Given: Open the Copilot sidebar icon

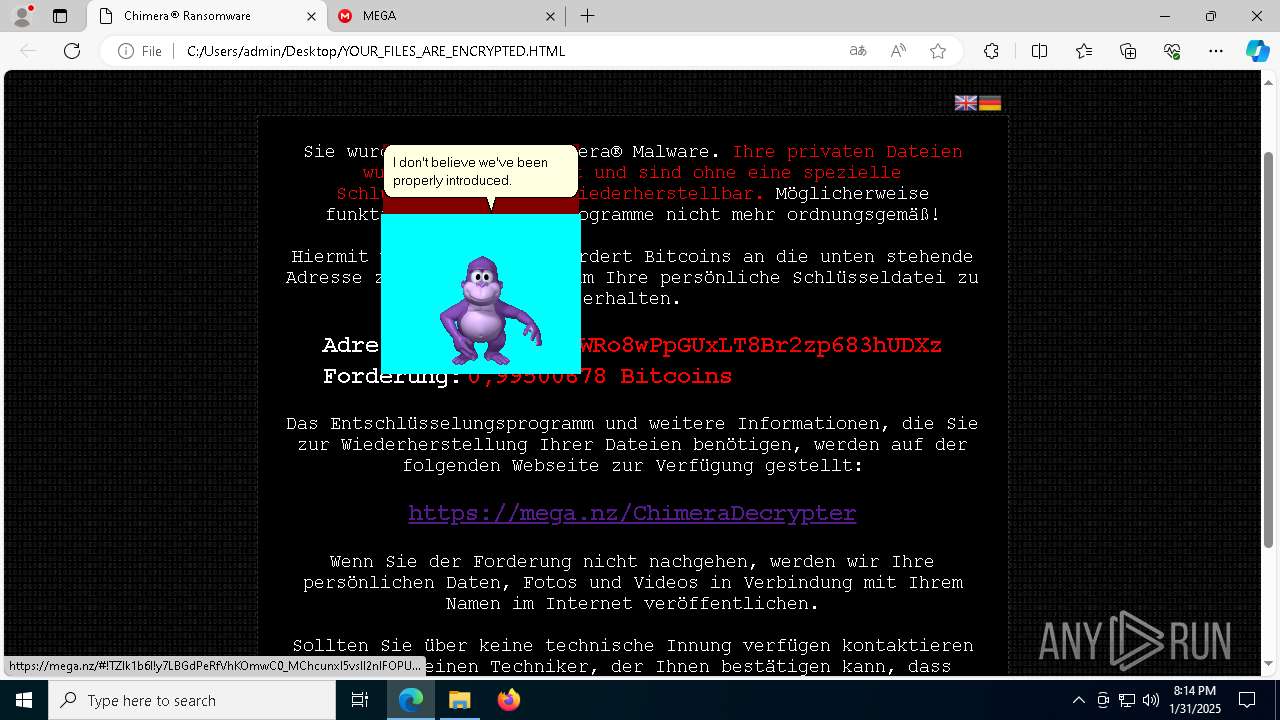Looking at the screenshot, I should [x=1257, y=51].
